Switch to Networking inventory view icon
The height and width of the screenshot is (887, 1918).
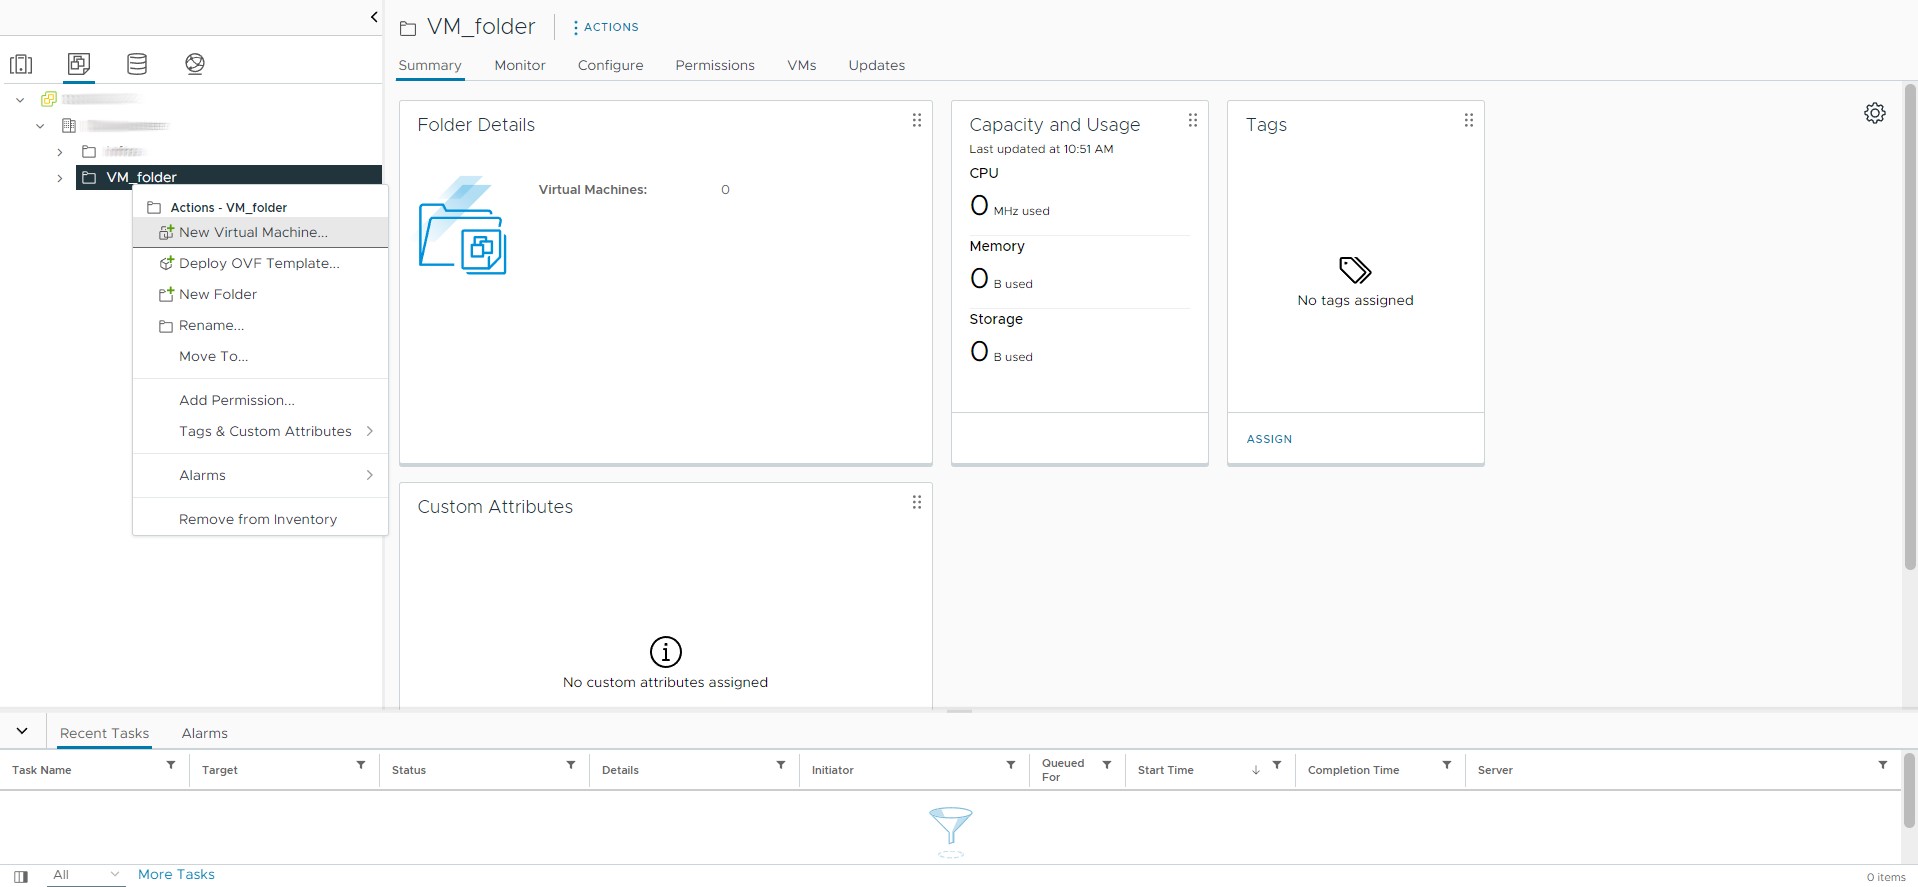click(x=195, y=65)
